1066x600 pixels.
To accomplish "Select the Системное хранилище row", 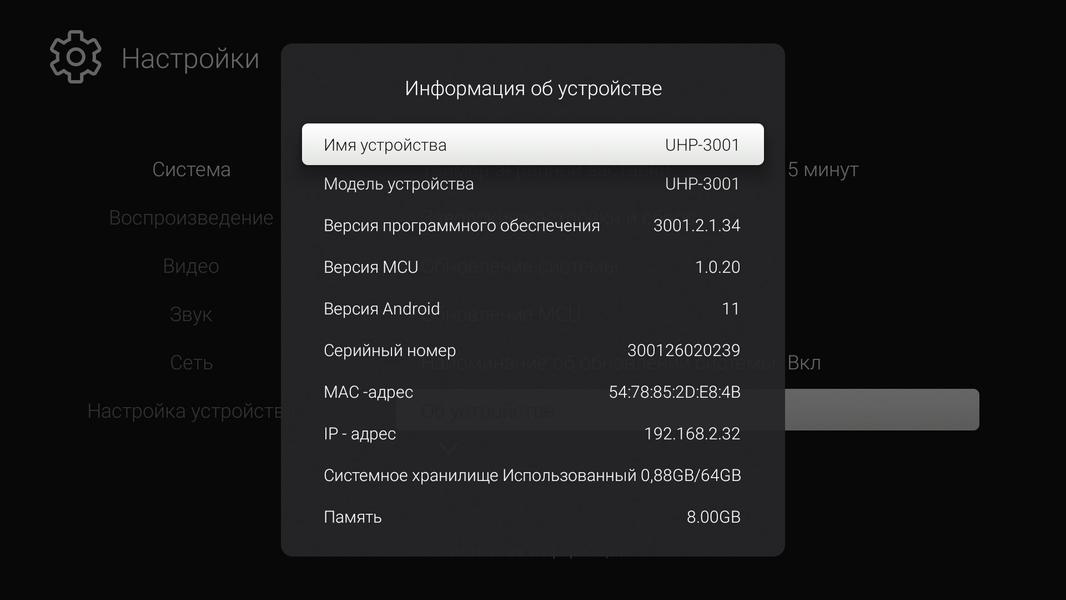I will [x=532, y=475].
